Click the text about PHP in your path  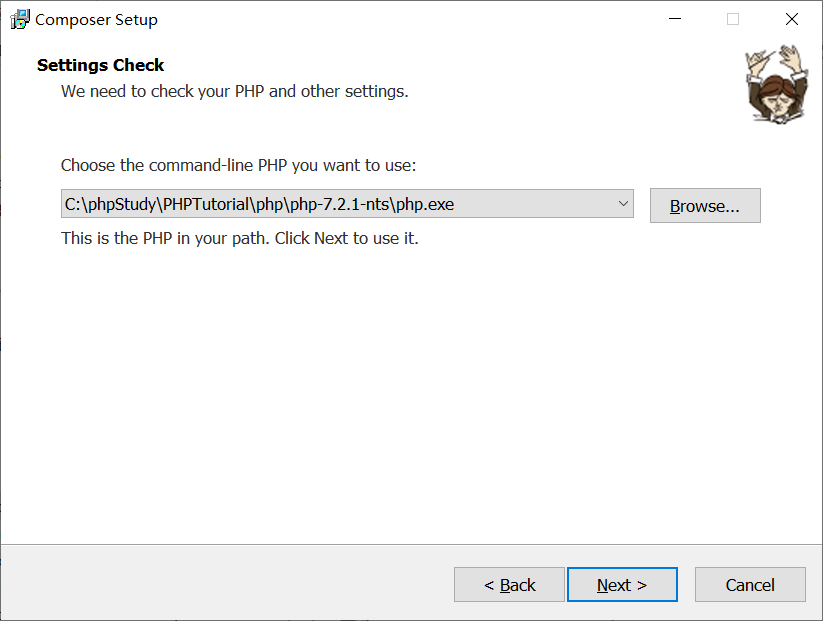(239, 238)
